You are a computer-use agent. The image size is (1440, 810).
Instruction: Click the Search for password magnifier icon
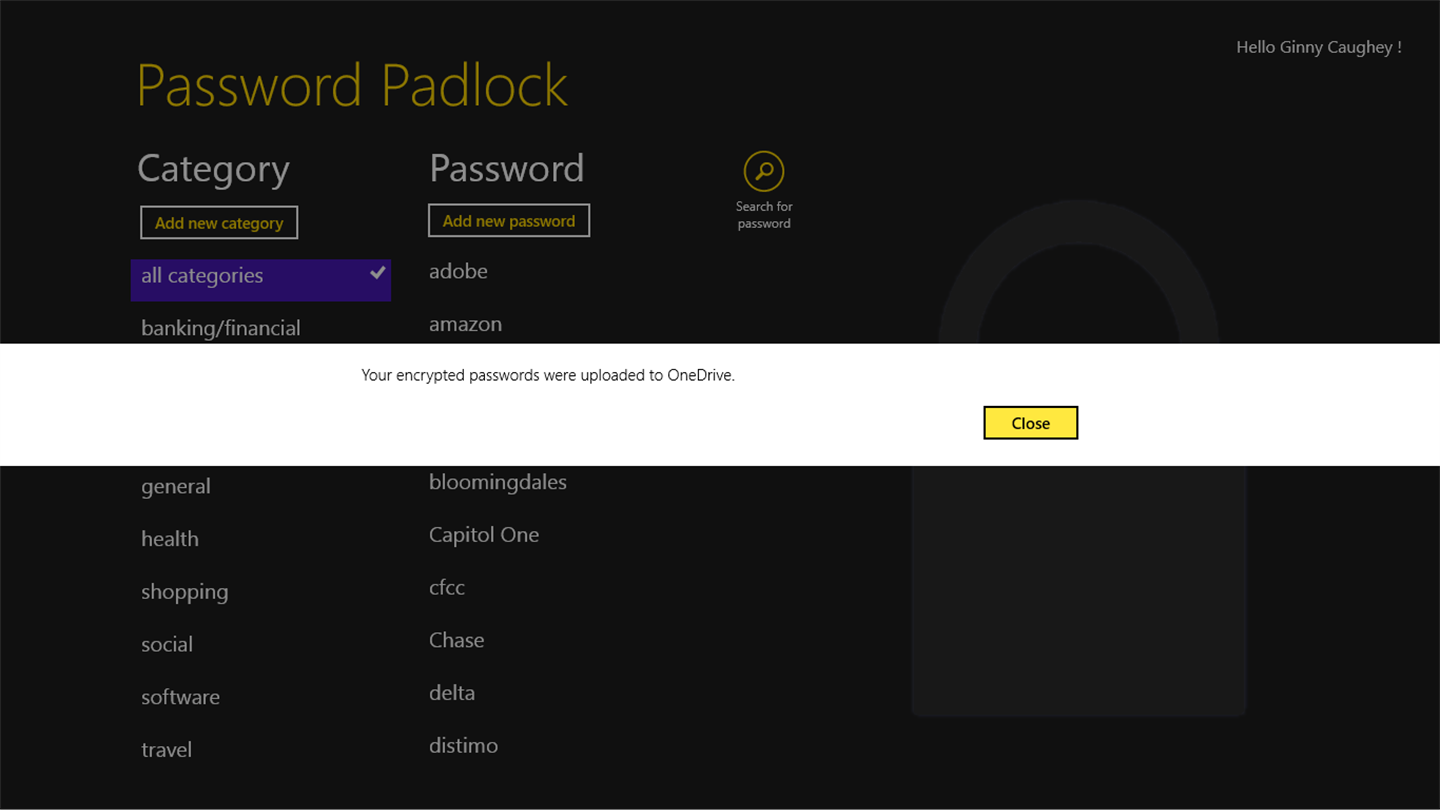click(764, 171)
